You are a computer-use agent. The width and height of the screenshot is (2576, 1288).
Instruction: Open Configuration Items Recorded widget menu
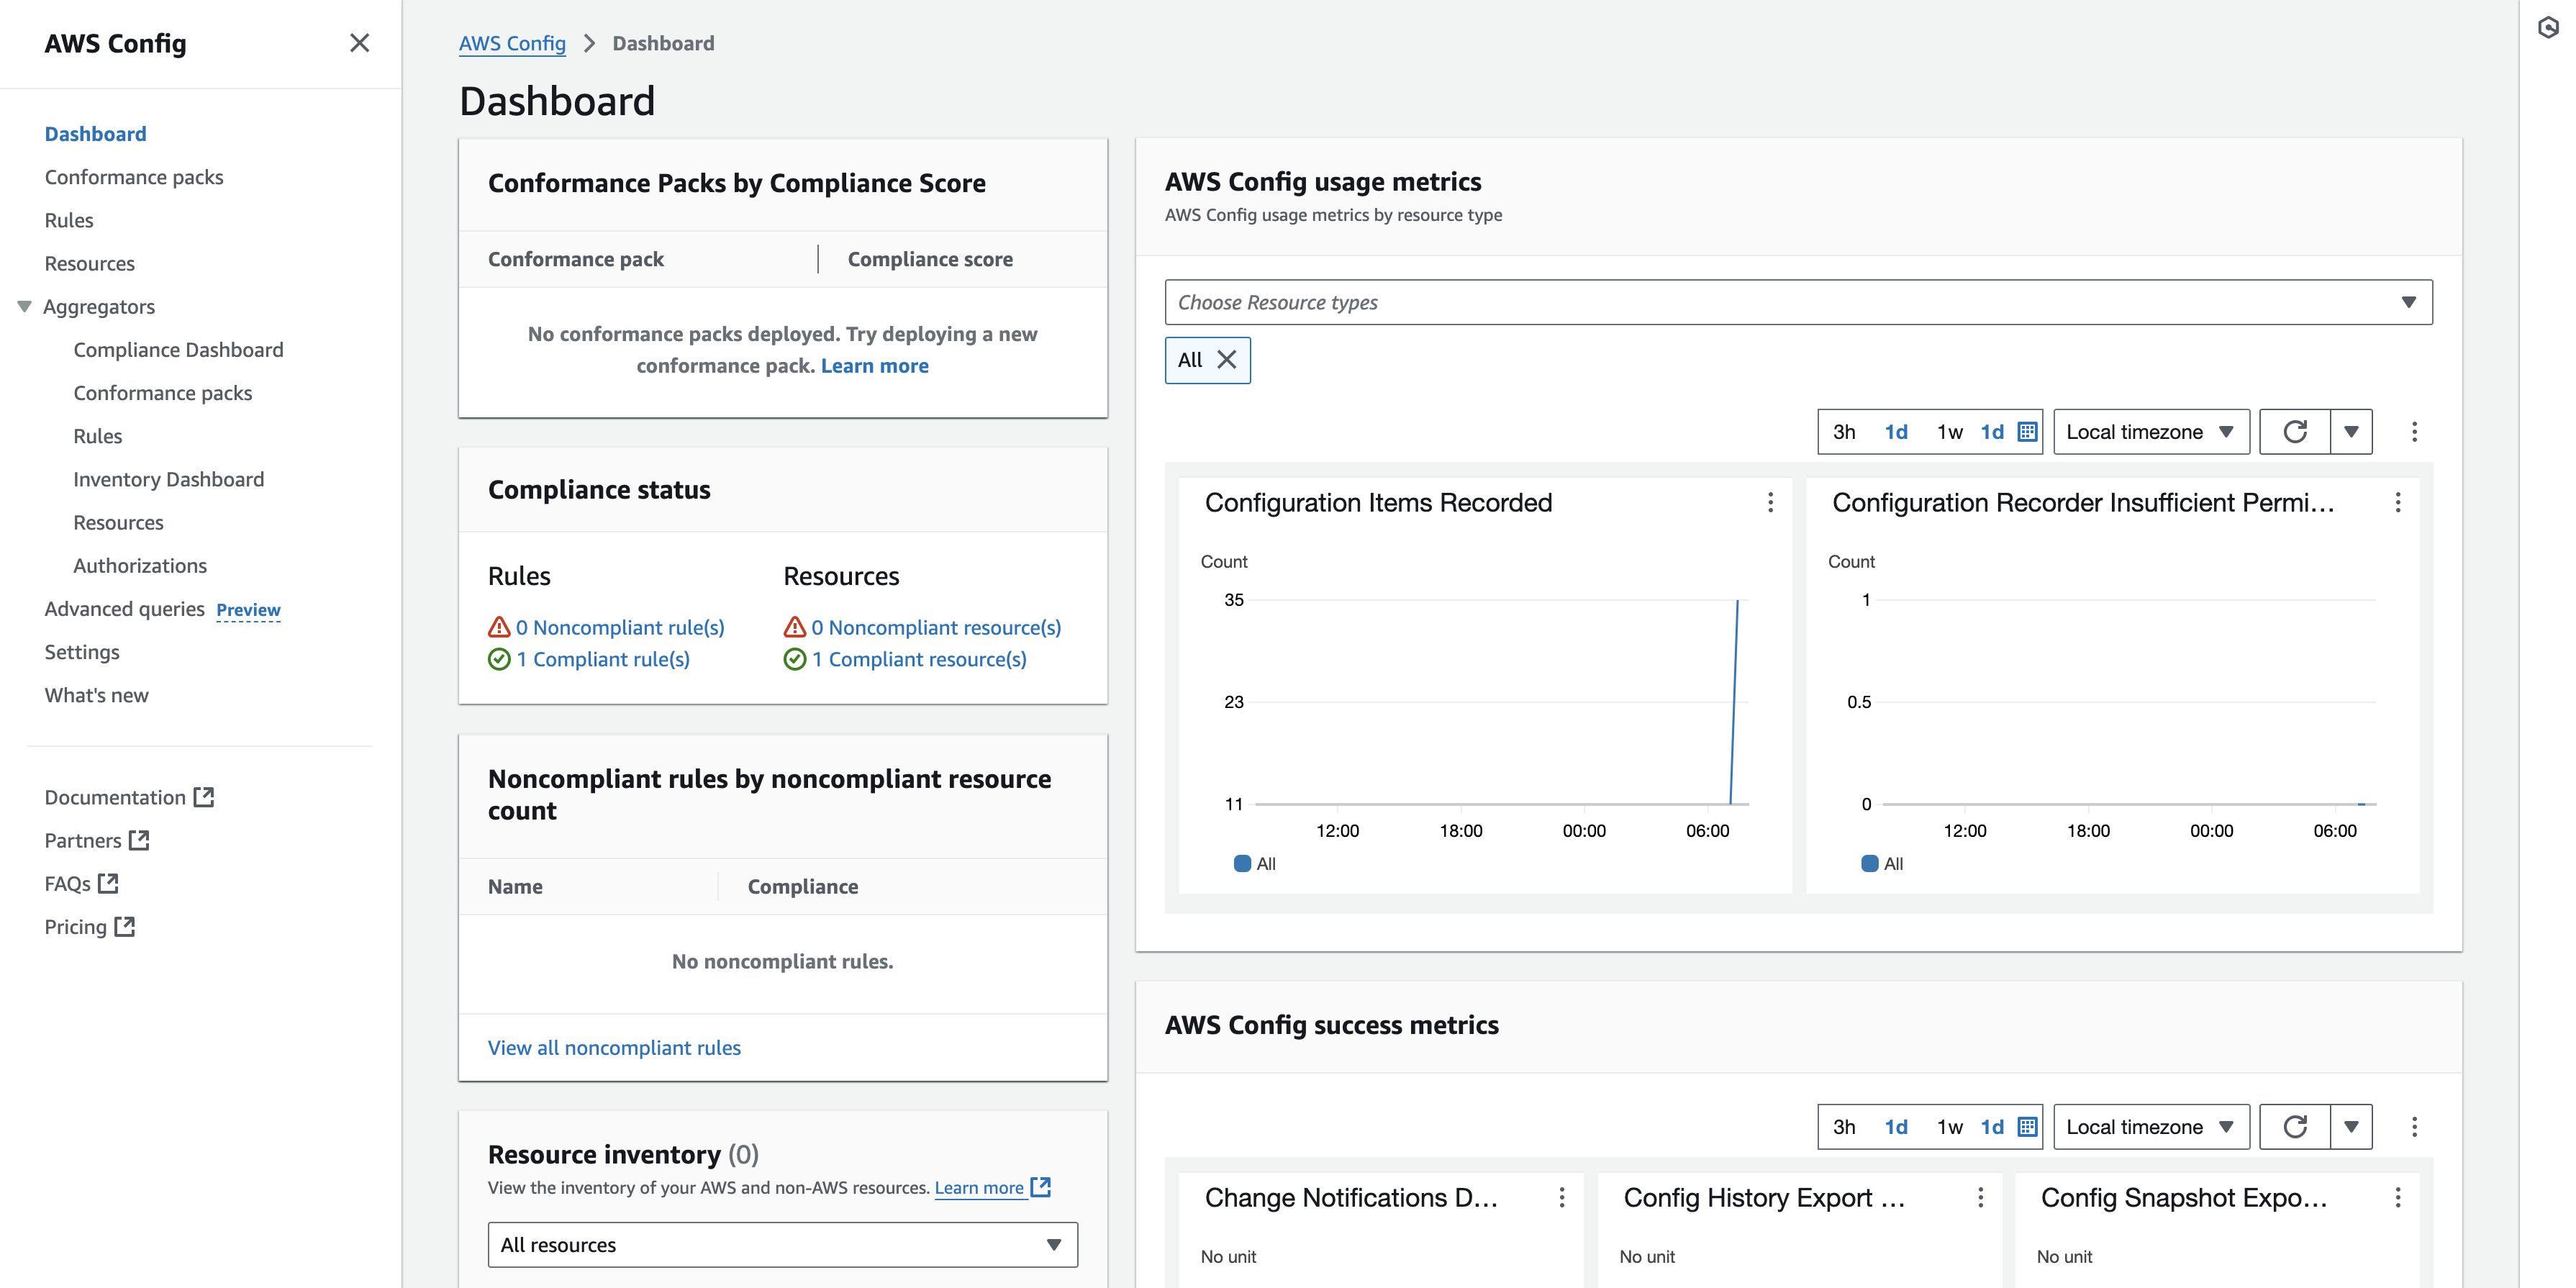tap(1770, 503)
